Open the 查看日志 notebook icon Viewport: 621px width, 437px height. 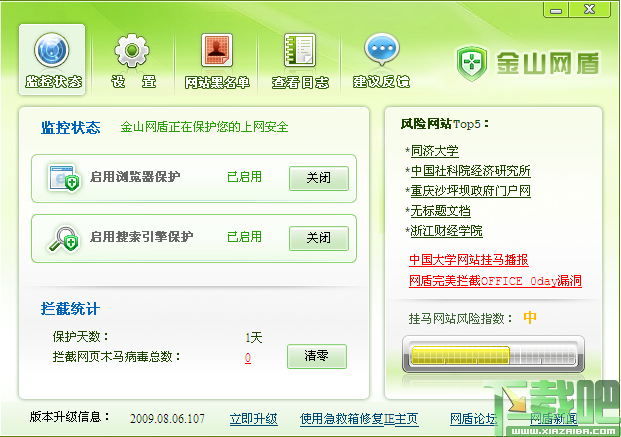coord(300,50)
